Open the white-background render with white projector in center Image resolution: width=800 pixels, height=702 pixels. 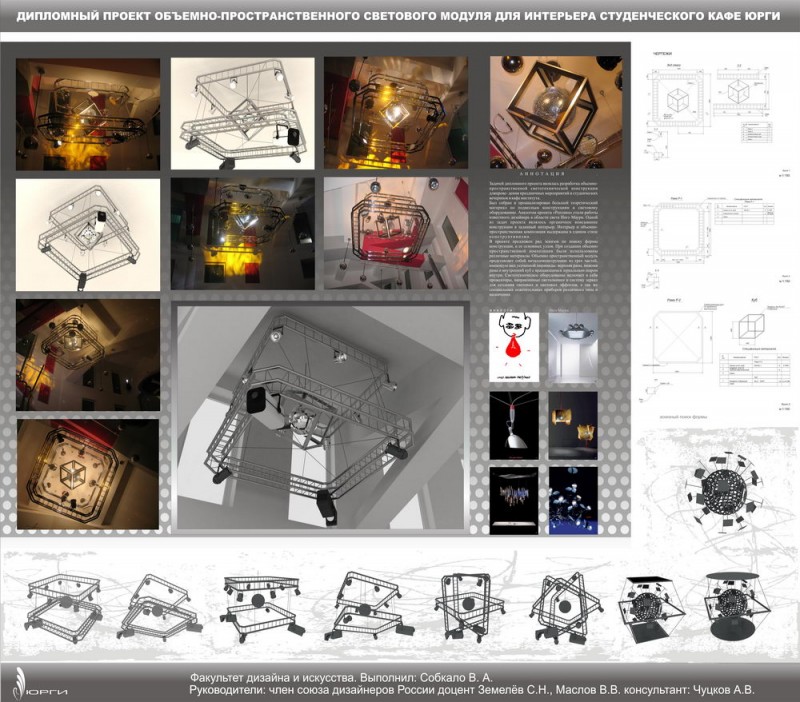(88, 235)
